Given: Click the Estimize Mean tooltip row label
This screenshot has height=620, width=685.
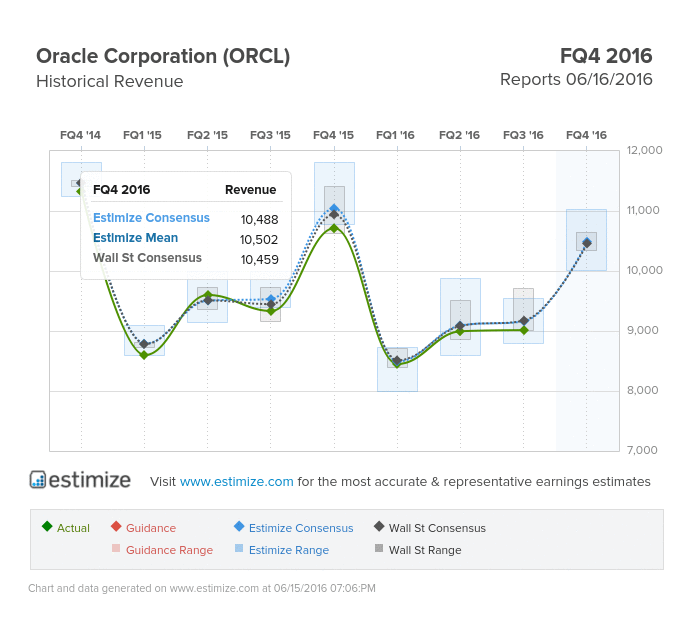Looking at the screenshot, I should [x=135, y=238].
